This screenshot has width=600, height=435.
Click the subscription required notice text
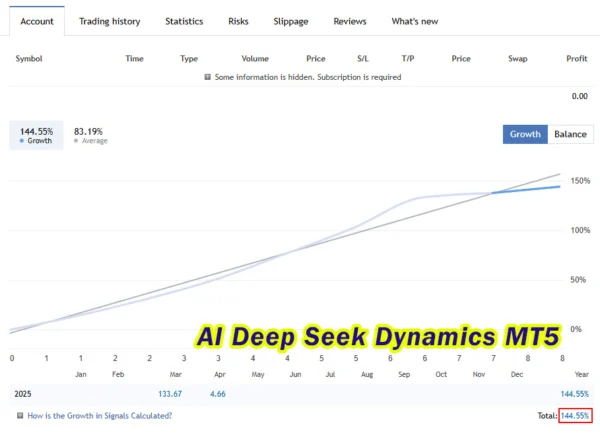tap(308, 77)
